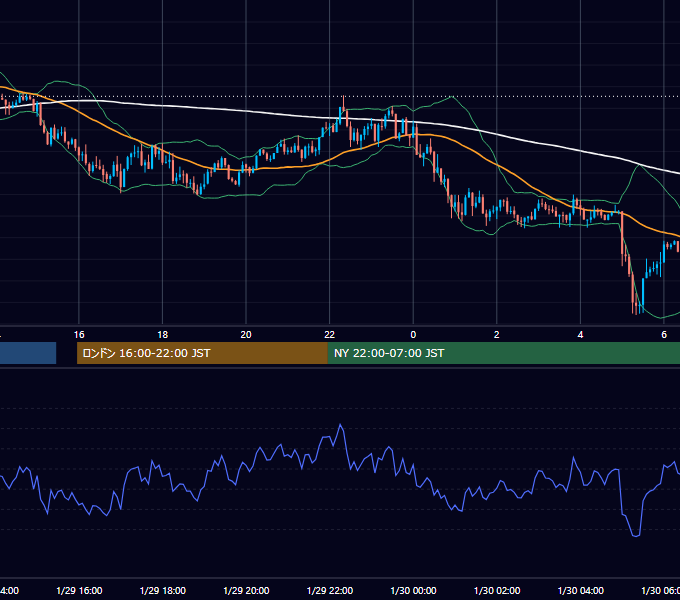Click the '16' hour label on price axis
Image resolution: width=680 pixels, height=600 pixels.
coord(79,334)
